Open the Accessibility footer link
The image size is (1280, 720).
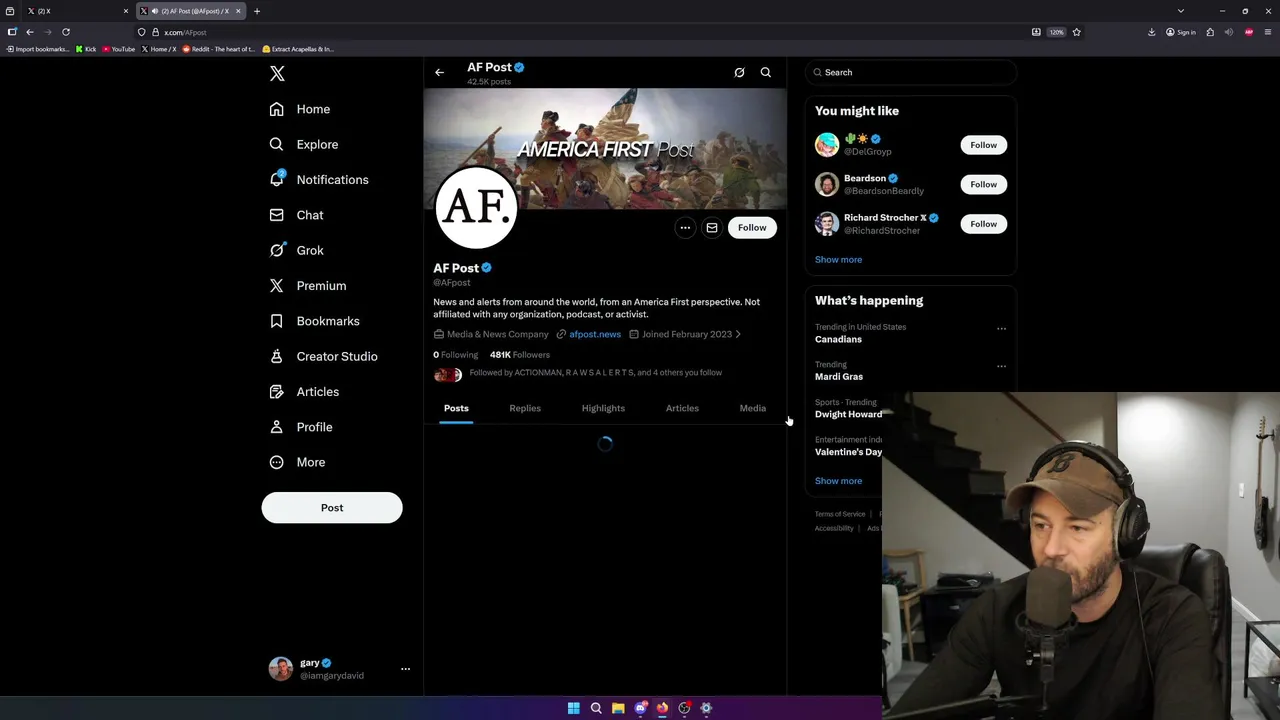(834, 528)
